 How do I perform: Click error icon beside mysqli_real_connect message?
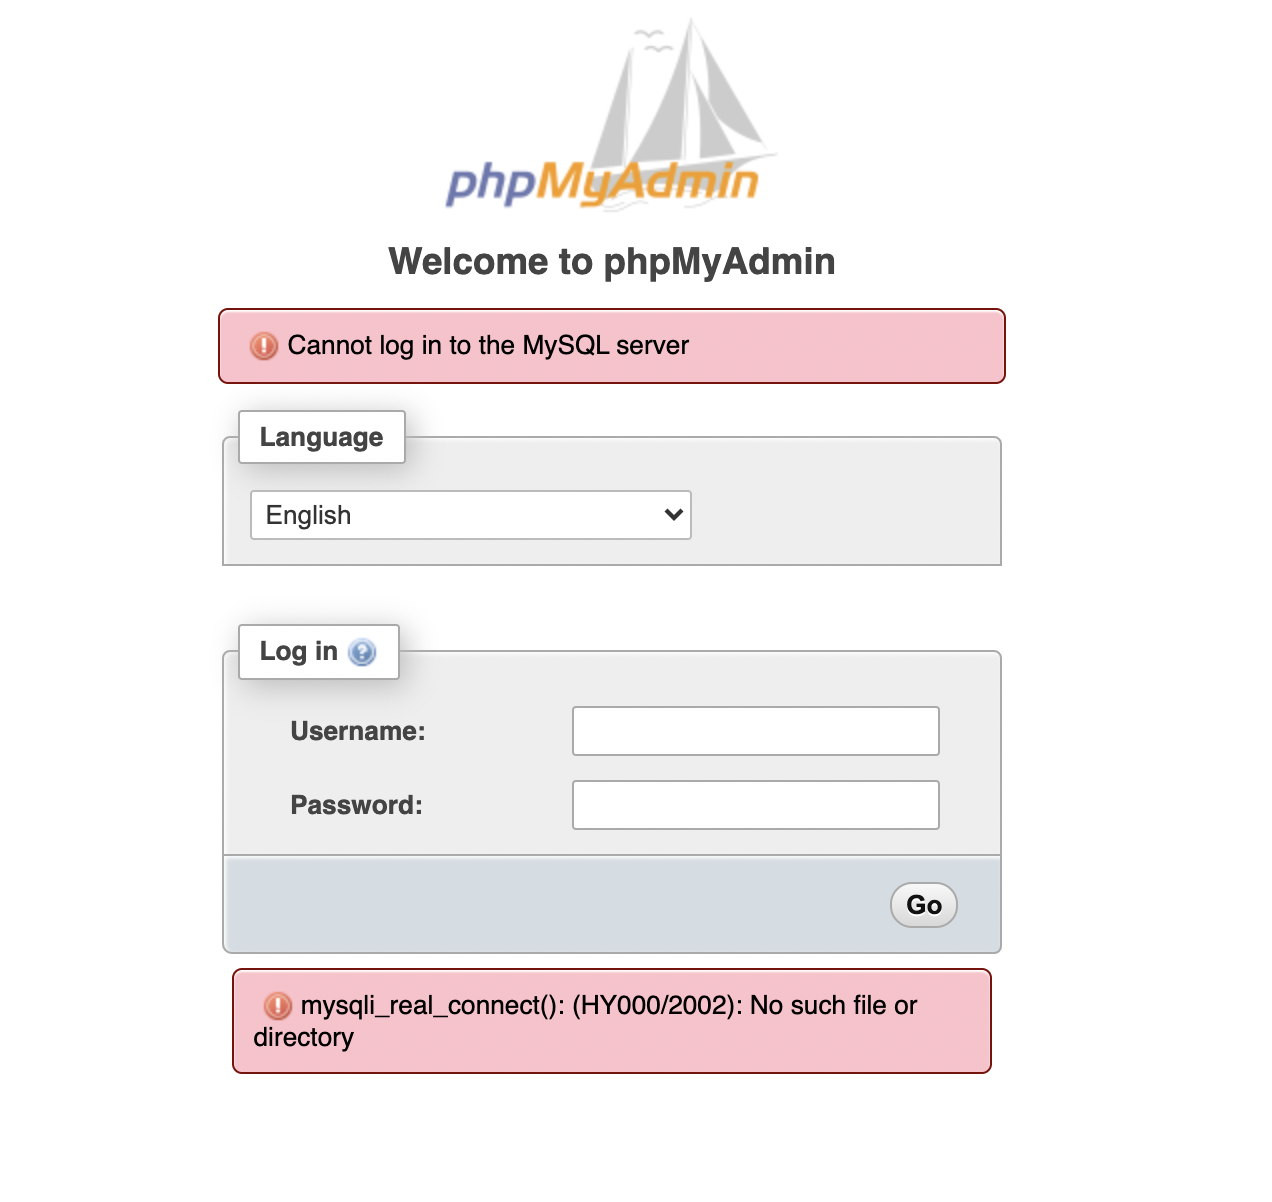tap(278, 1006)
